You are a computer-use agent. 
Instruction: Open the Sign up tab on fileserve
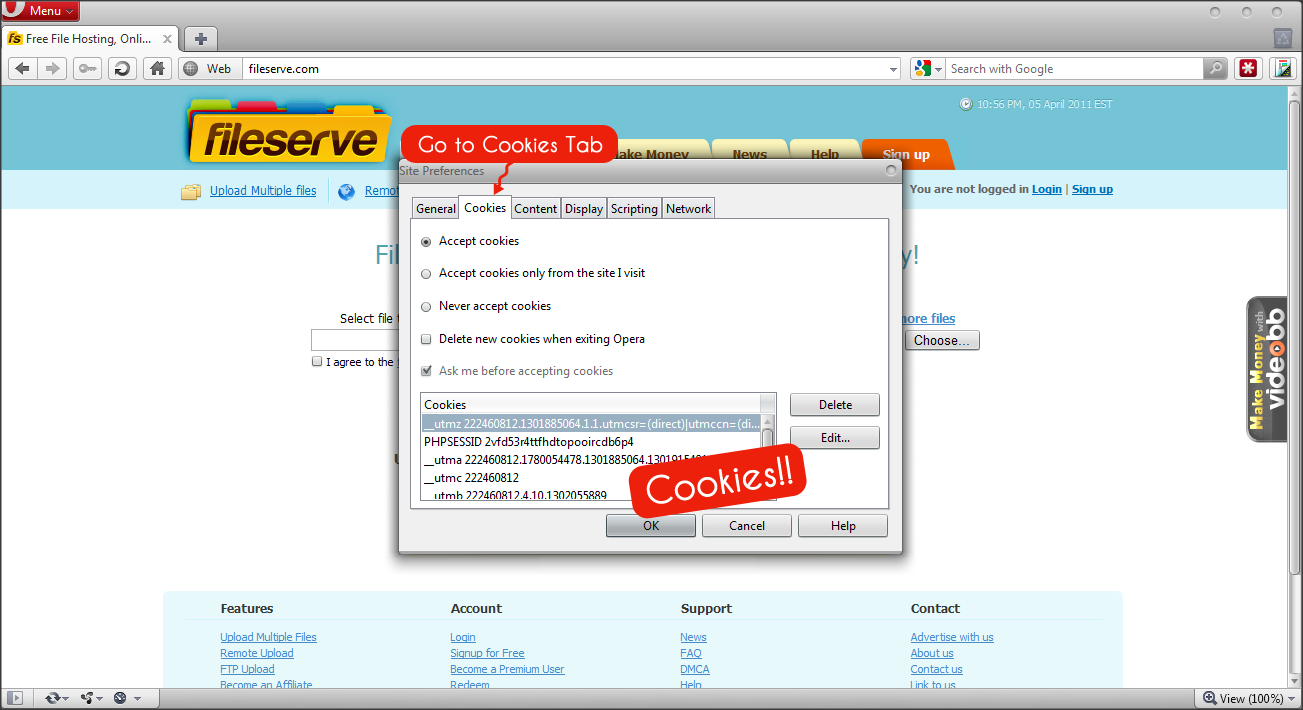(906, 155)
